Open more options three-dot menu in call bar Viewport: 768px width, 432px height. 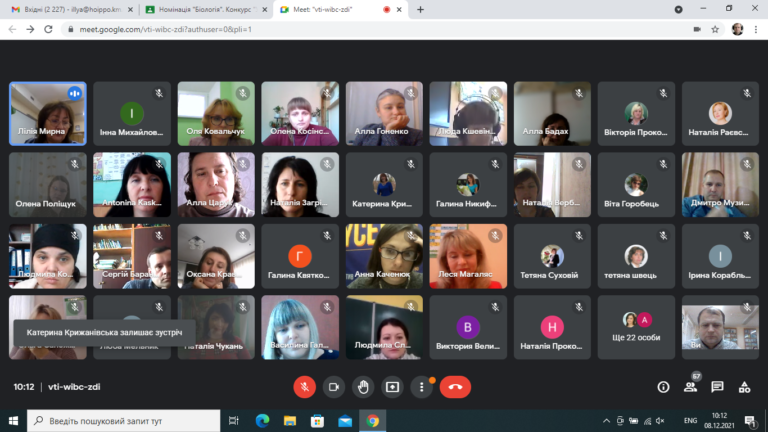point(421,387)
